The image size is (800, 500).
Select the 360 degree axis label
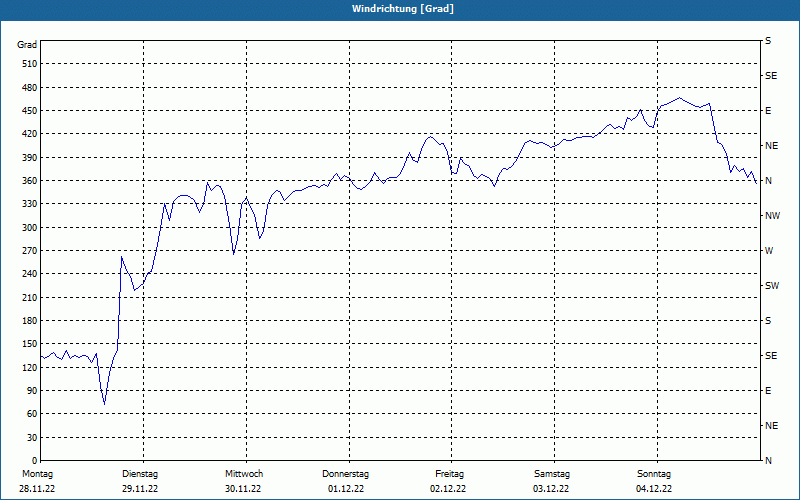point(30,181)
